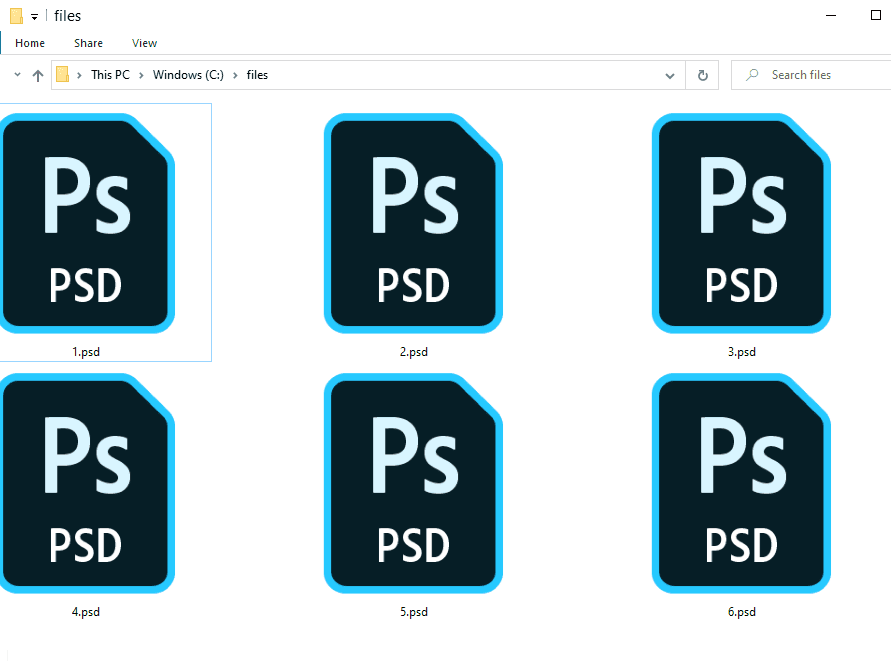This screenshot has height=668, width=891.
Task: Click the 1.psd file name label
Action: (x=86, y=352)
